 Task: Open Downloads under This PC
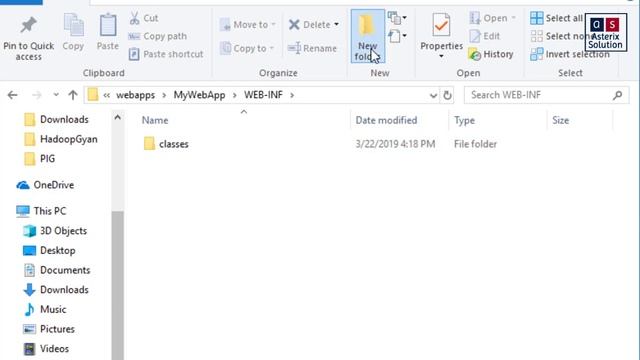click(56, 289)
